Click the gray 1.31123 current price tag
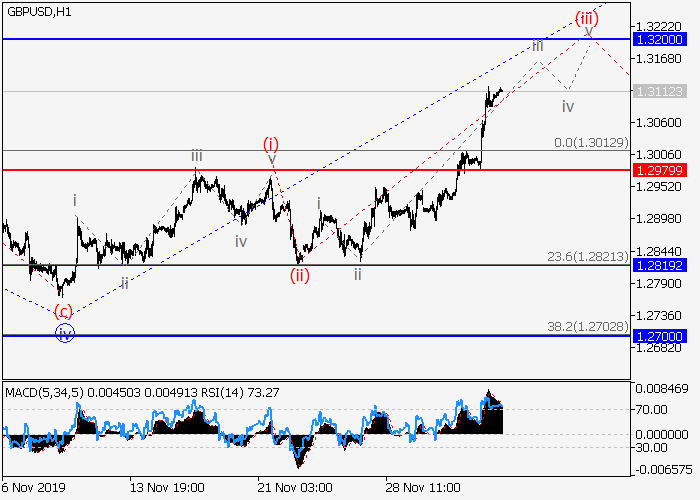The image size is (700, 500). coord(660,91)
